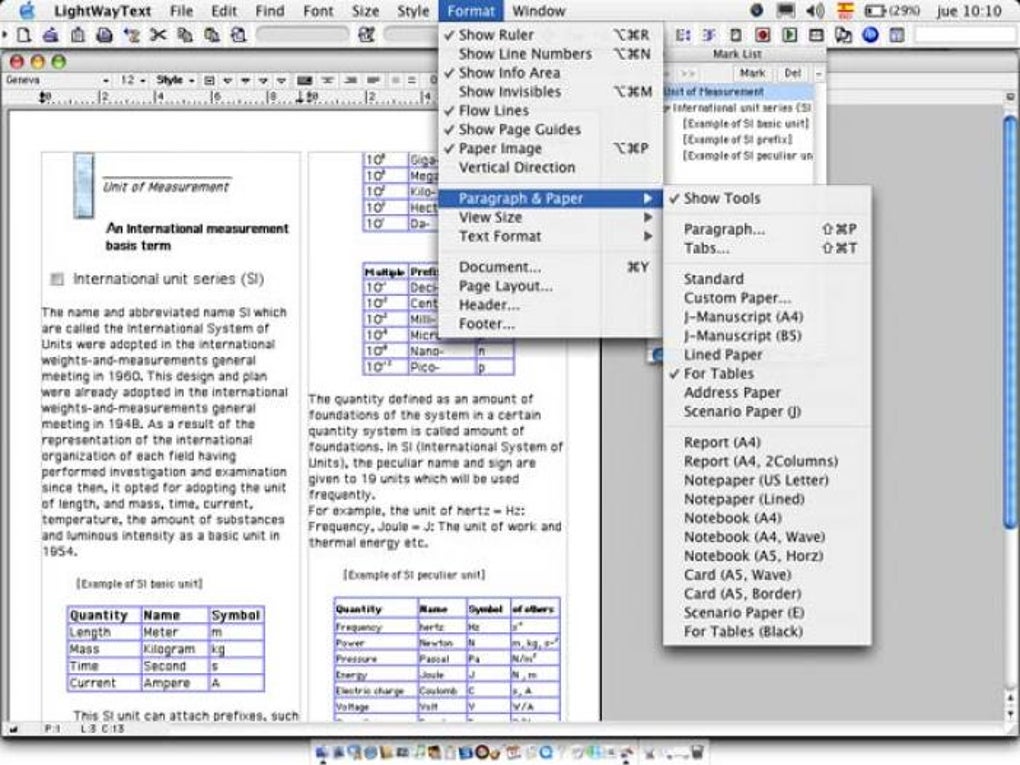Screen dimensions: 1020x765
Task: Choose Paragraph... in the submenu
Action: pos(767,228)
